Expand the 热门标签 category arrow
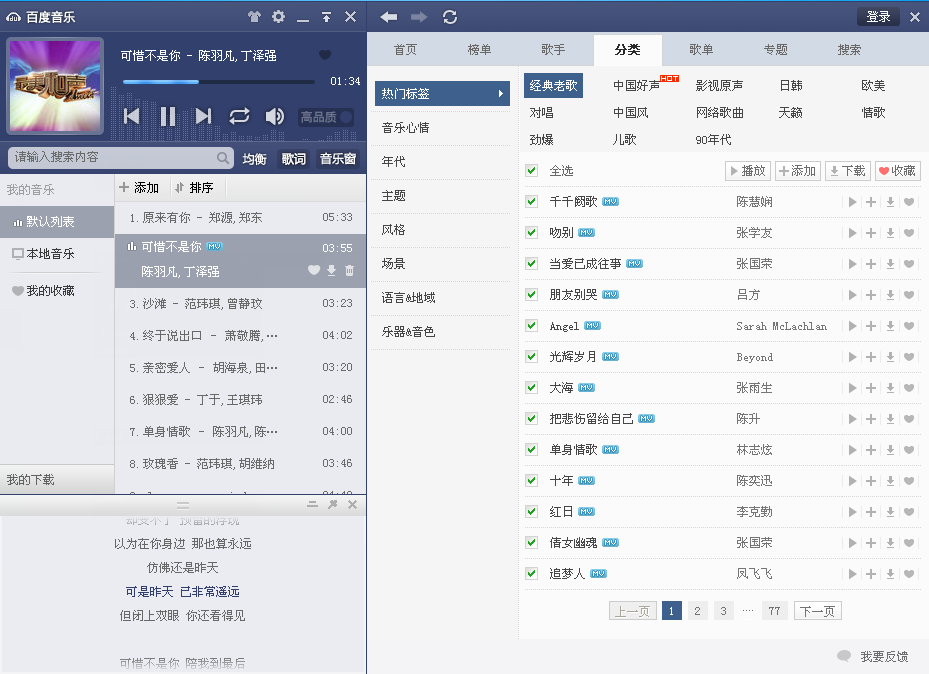The height and width of the screenshot is (674, 929). point(501,94)
